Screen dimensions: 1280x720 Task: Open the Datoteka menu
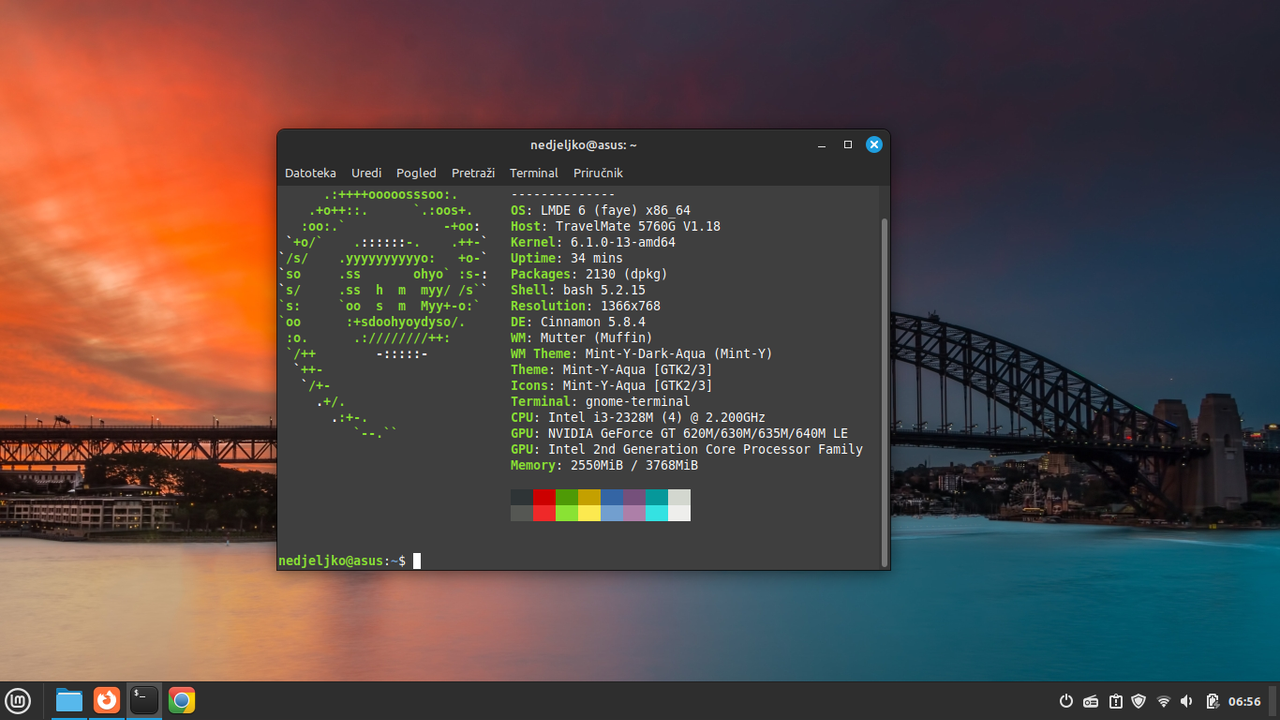click(310, 173)
